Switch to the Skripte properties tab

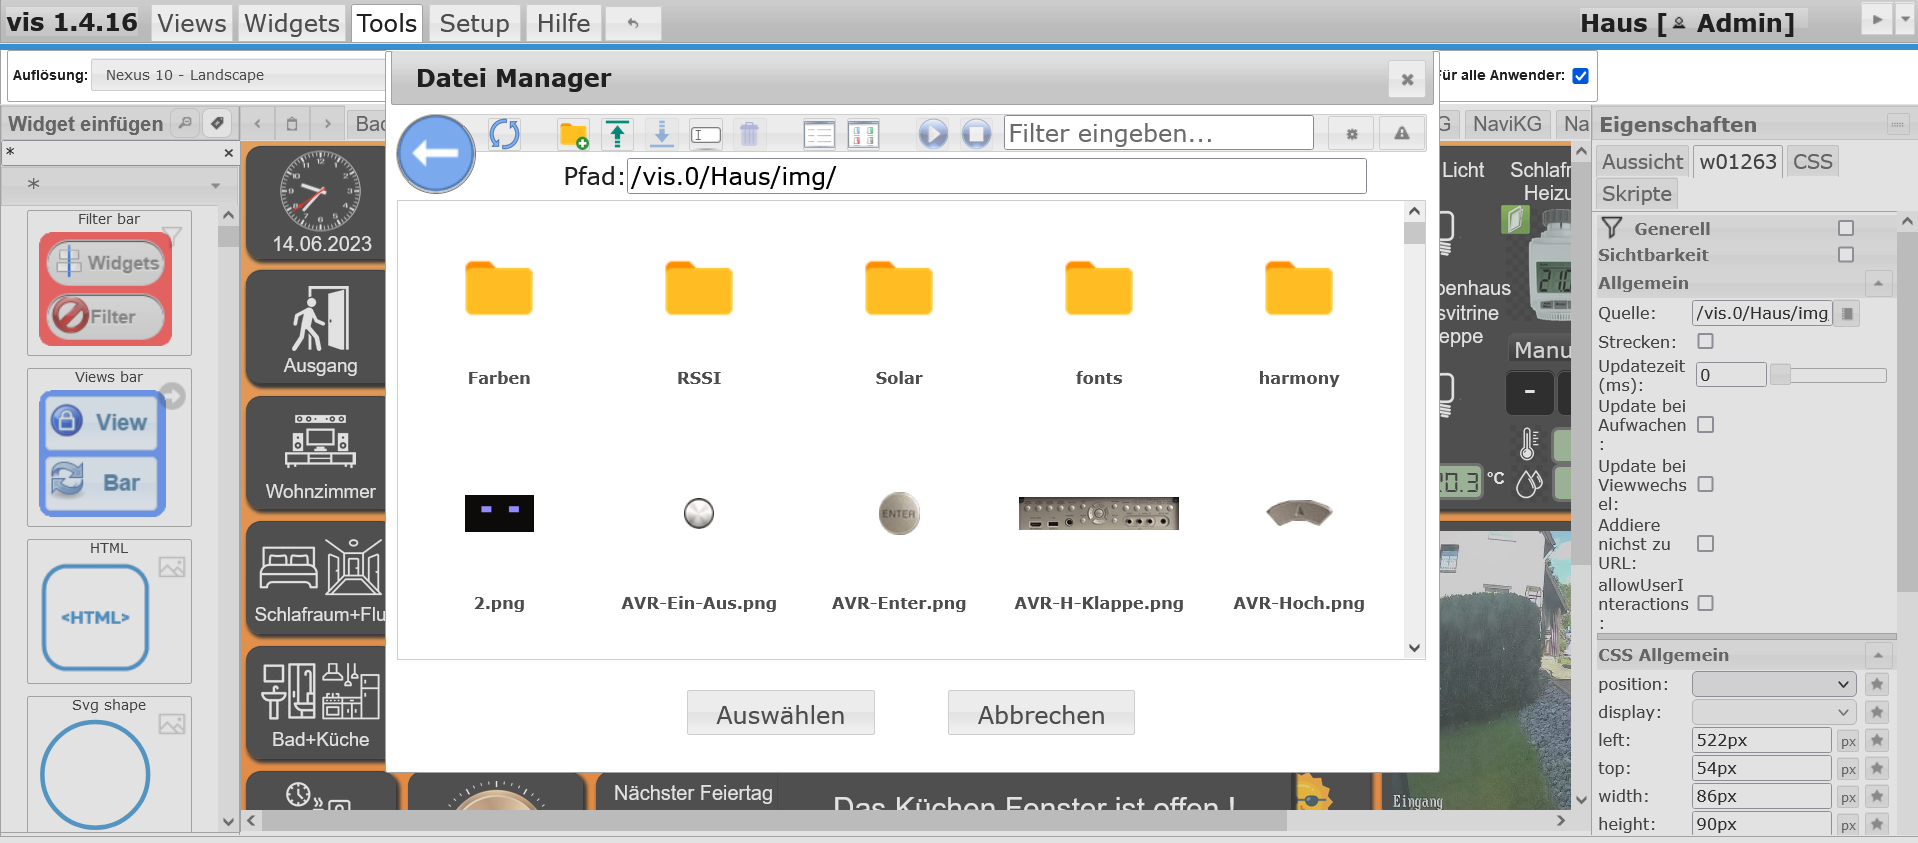click(x=1637, y=194)
